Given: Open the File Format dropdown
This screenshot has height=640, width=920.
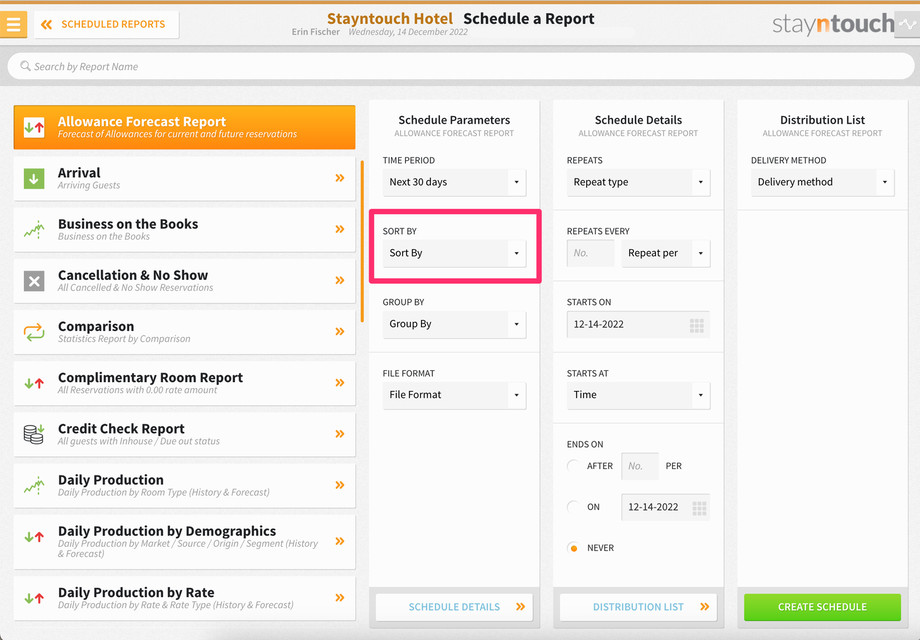Looking at the screenshot, I should (x=454, y=395).
